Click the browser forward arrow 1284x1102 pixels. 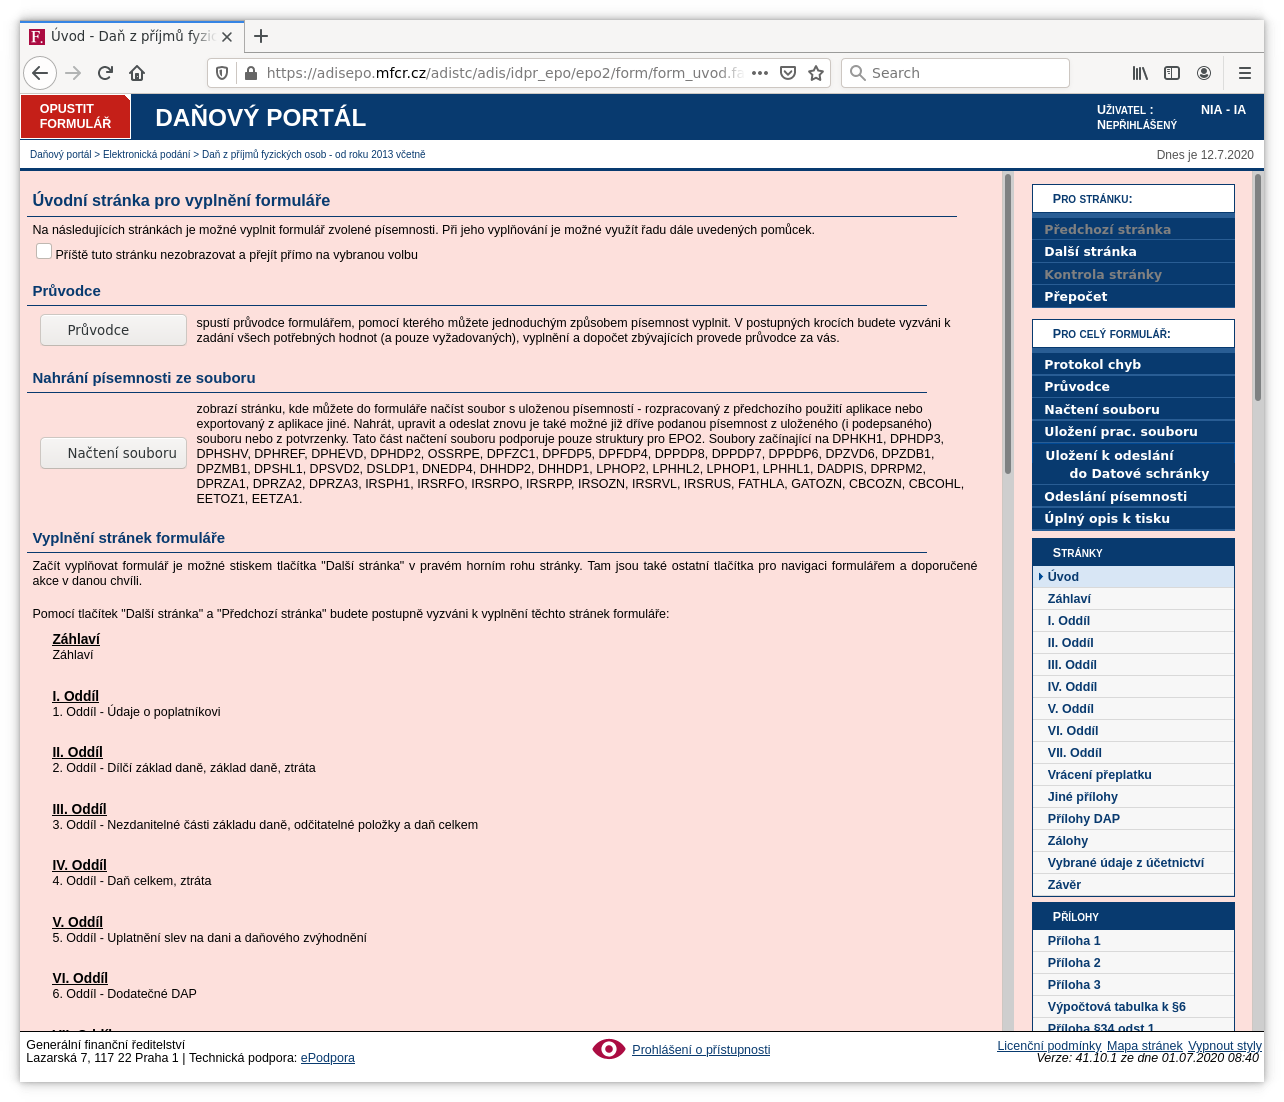[x=73, y=73]
